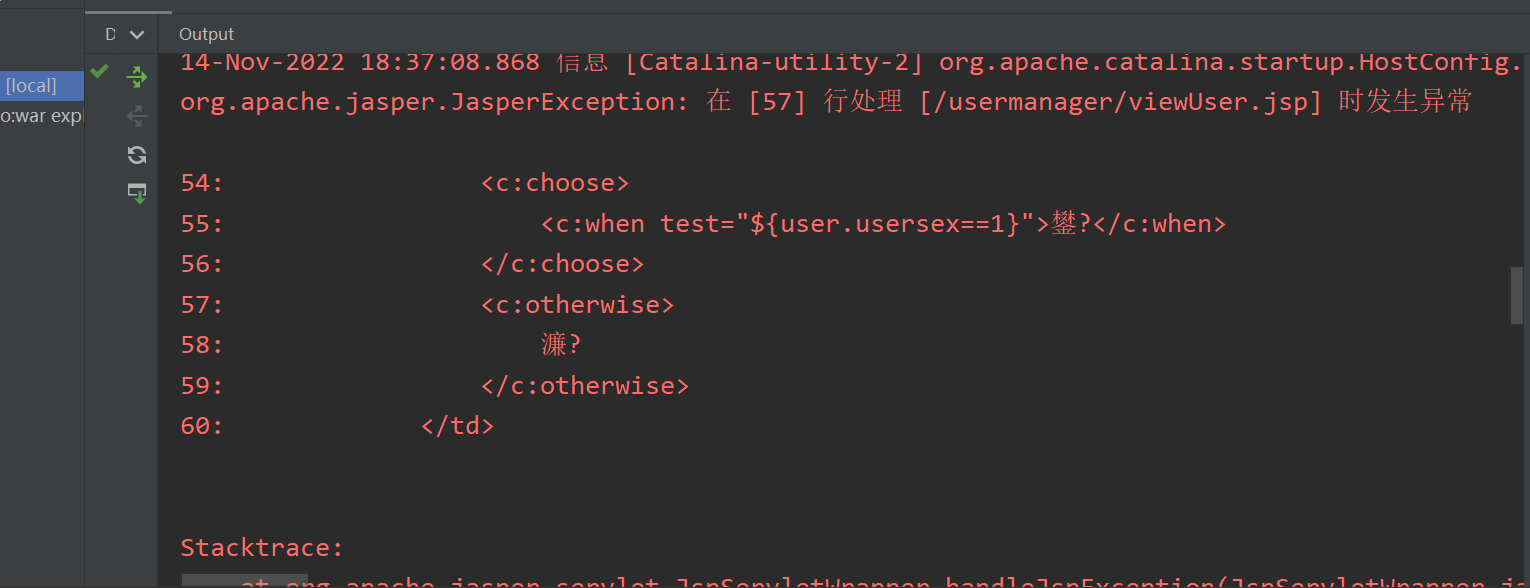The image size is (1530, 588).
Task: Click the grayed-out Undeploy arrows icon
Action: [x=137, y=117]
